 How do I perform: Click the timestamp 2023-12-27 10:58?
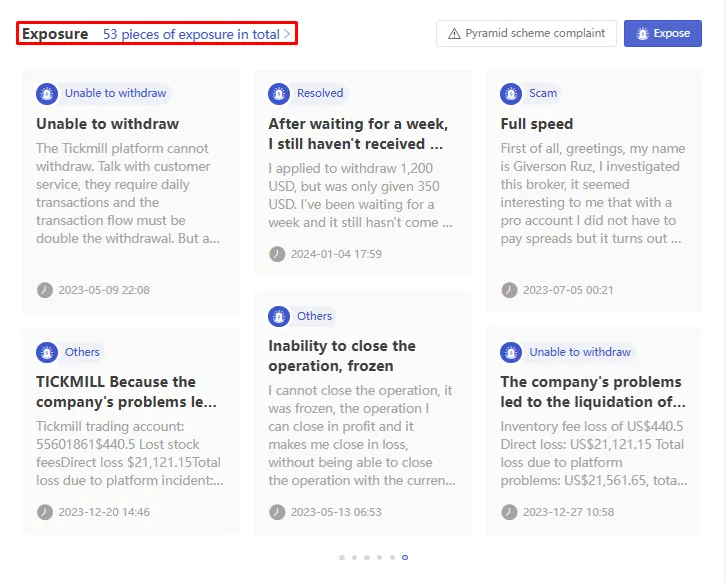(x=569, y=512)
